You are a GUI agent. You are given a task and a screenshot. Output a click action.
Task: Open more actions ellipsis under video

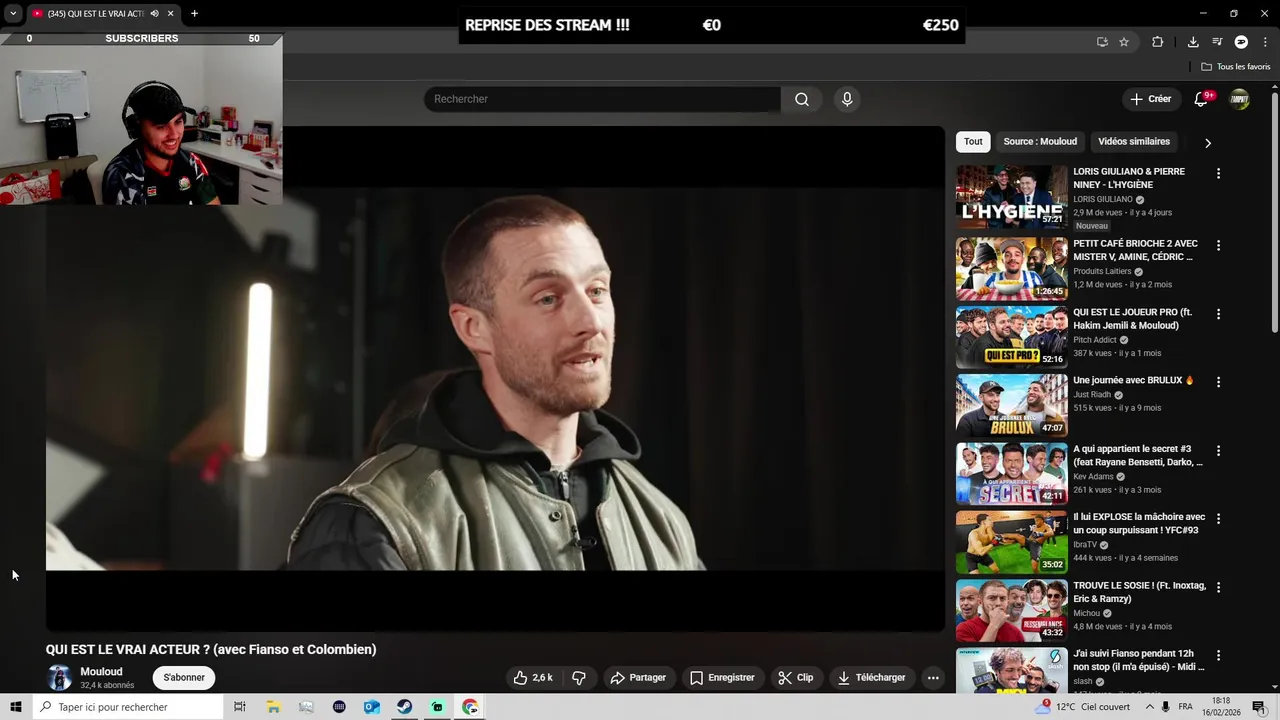pyautogui.click(x=933, y=677)
